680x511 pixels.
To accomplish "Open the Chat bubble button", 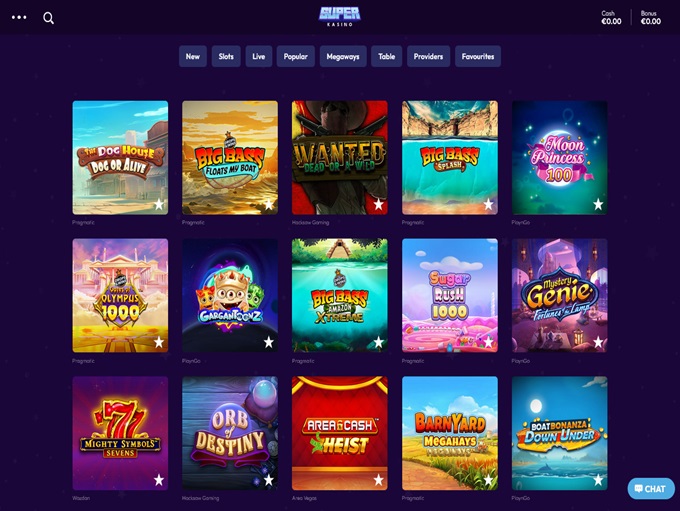I will pos(651,488).
